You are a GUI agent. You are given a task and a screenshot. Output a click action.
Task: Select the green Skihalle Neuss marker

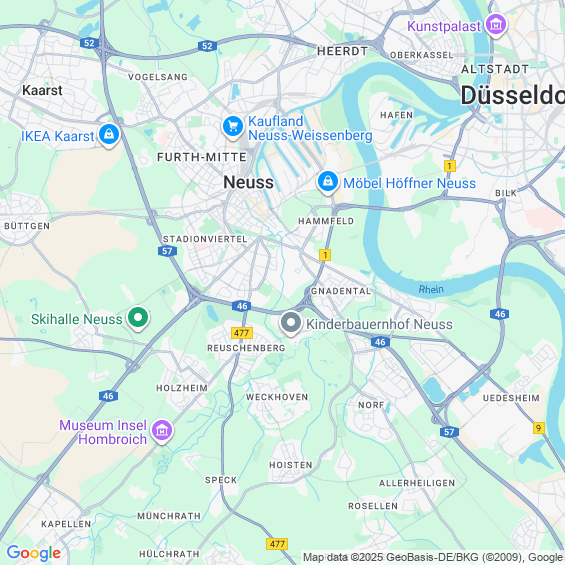point(138,318)
